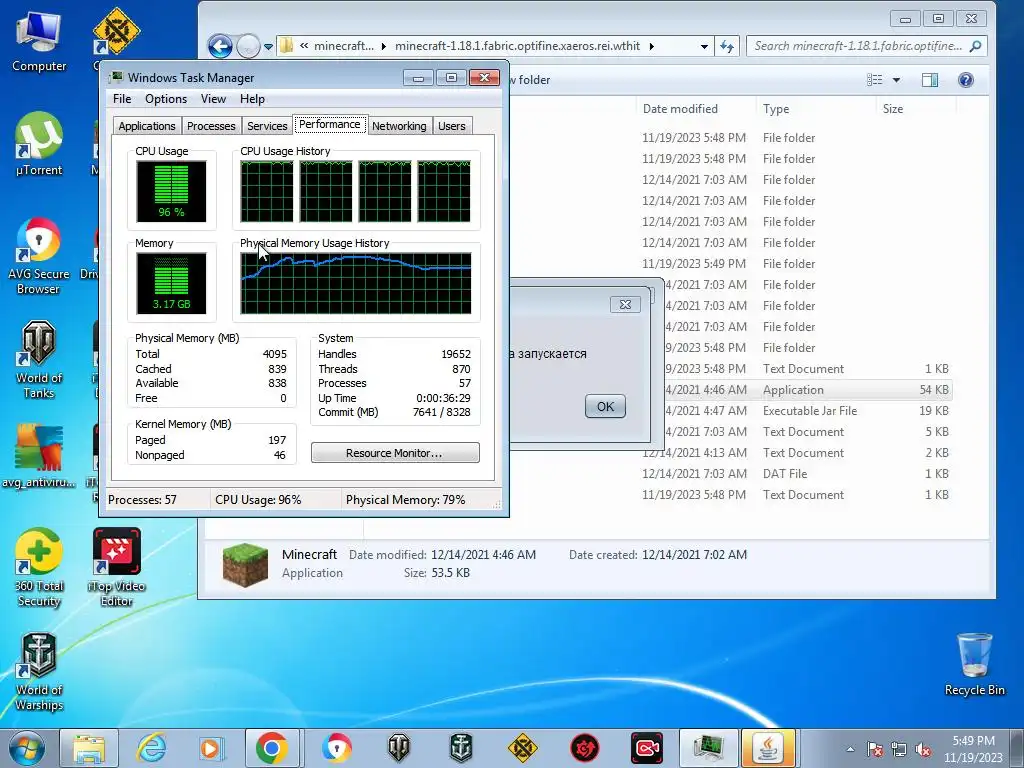Open Windows Media Player taskbar icon

[211, 748]
